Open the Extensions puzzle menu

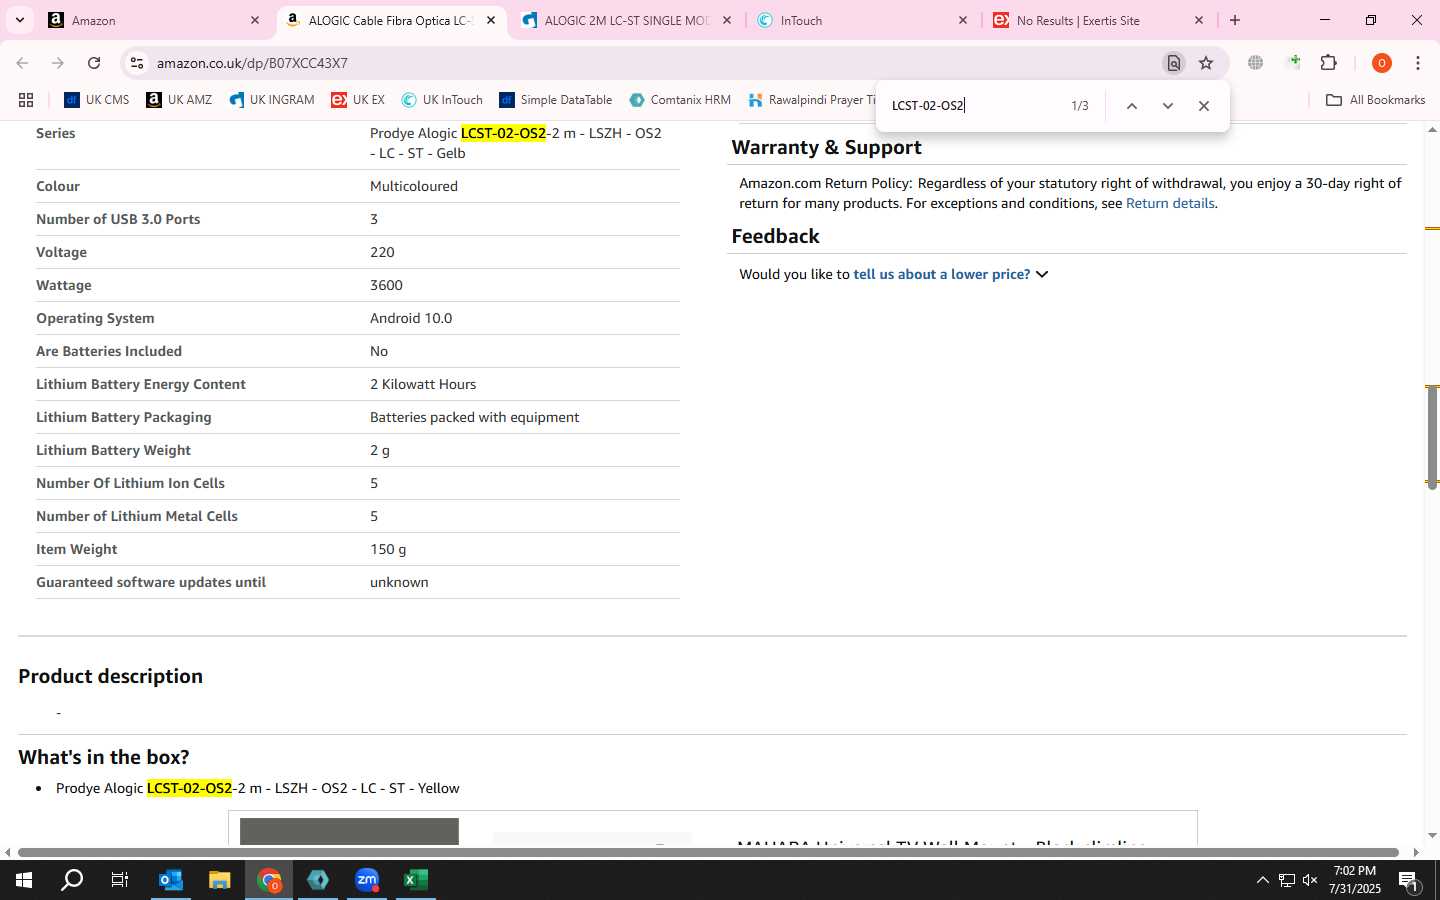point(1329,63)
